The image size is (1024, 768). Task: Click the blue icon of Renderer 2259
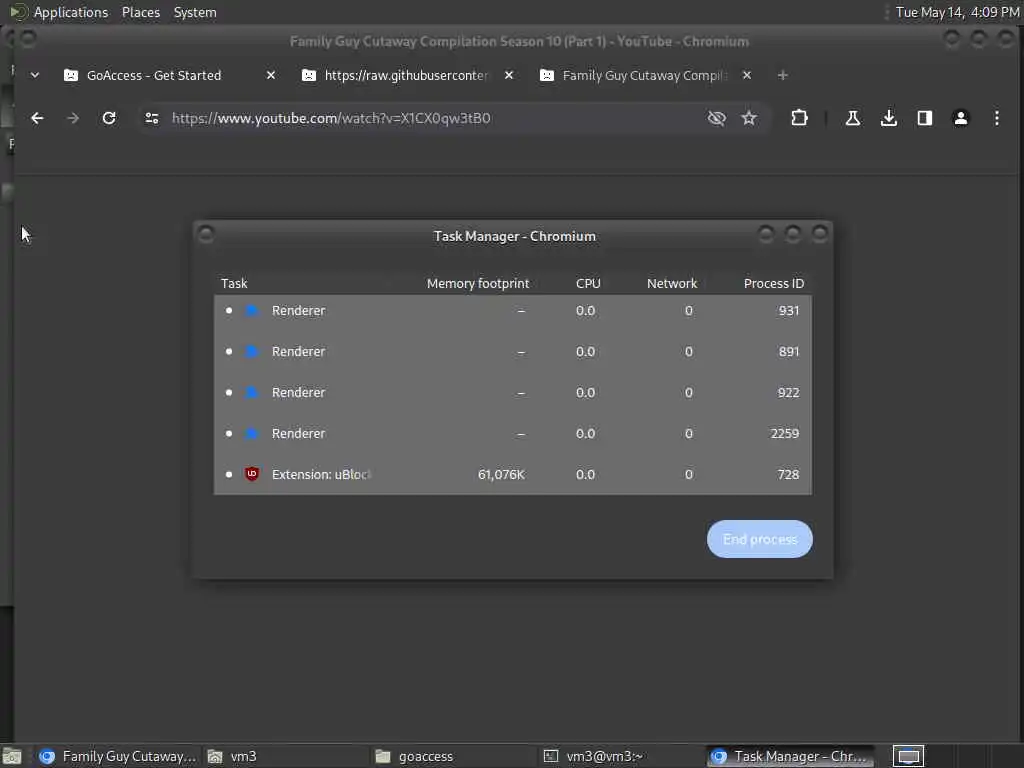click(252, 434)
